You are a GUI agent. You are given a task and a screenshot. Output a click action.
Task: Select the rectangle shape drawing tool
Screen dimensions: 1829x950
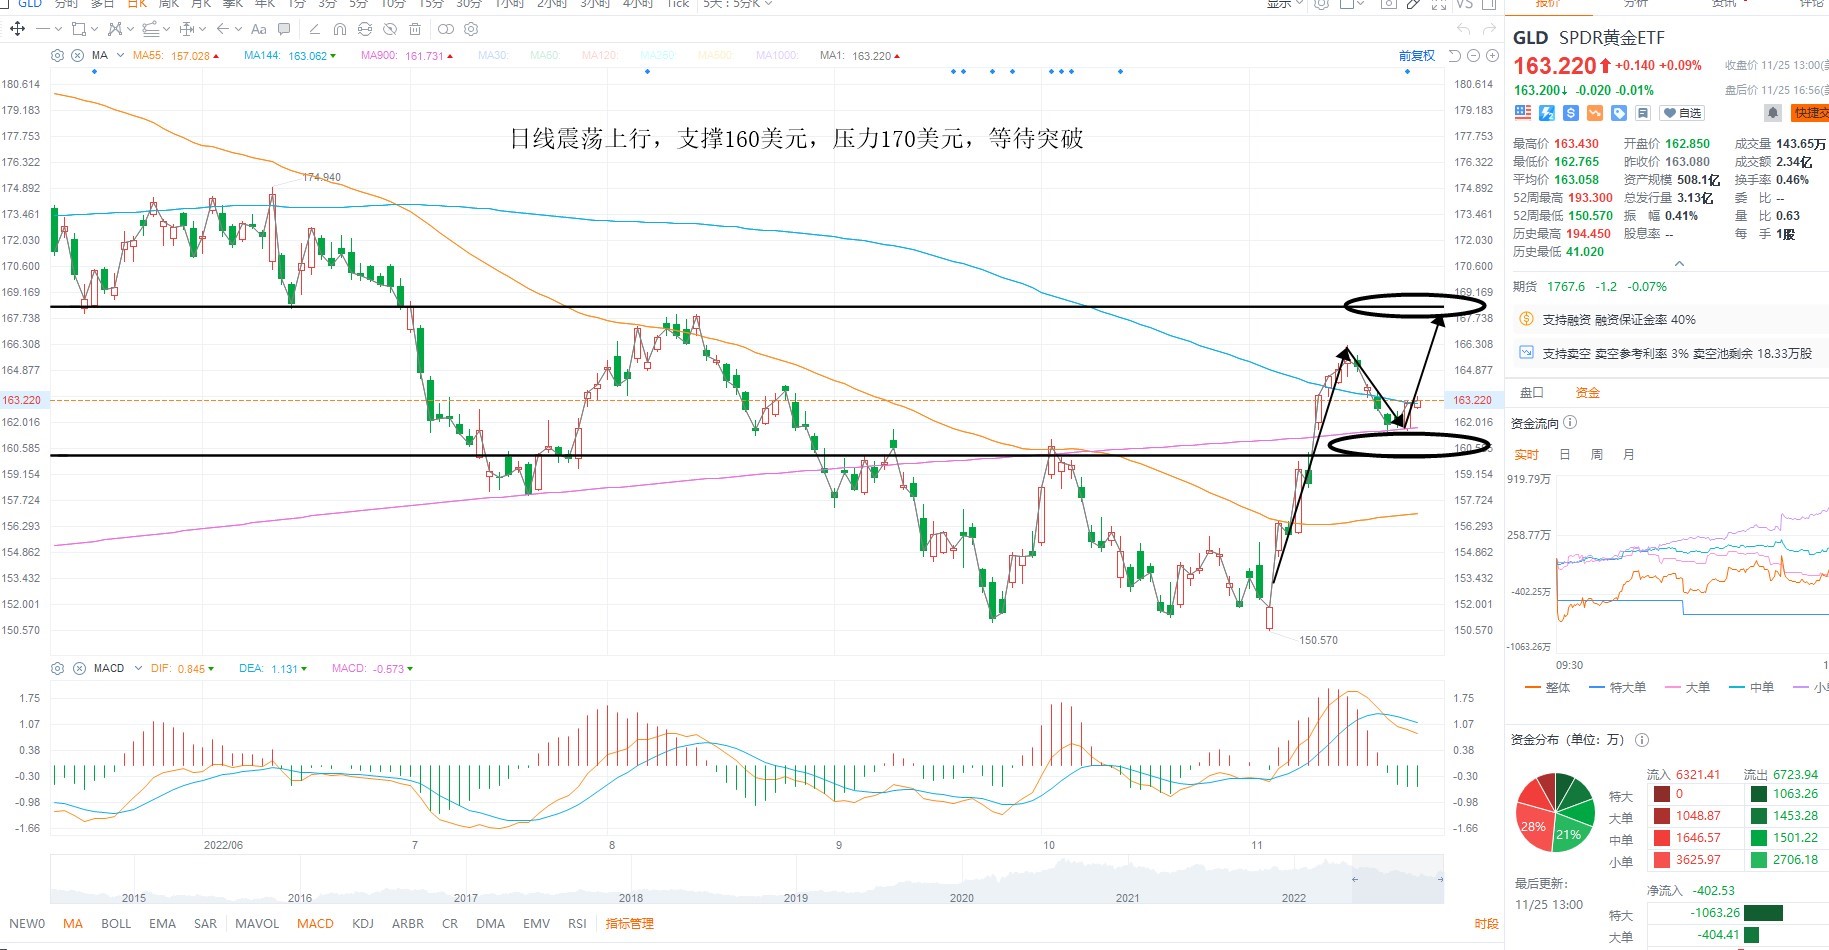tap(79, 29)
